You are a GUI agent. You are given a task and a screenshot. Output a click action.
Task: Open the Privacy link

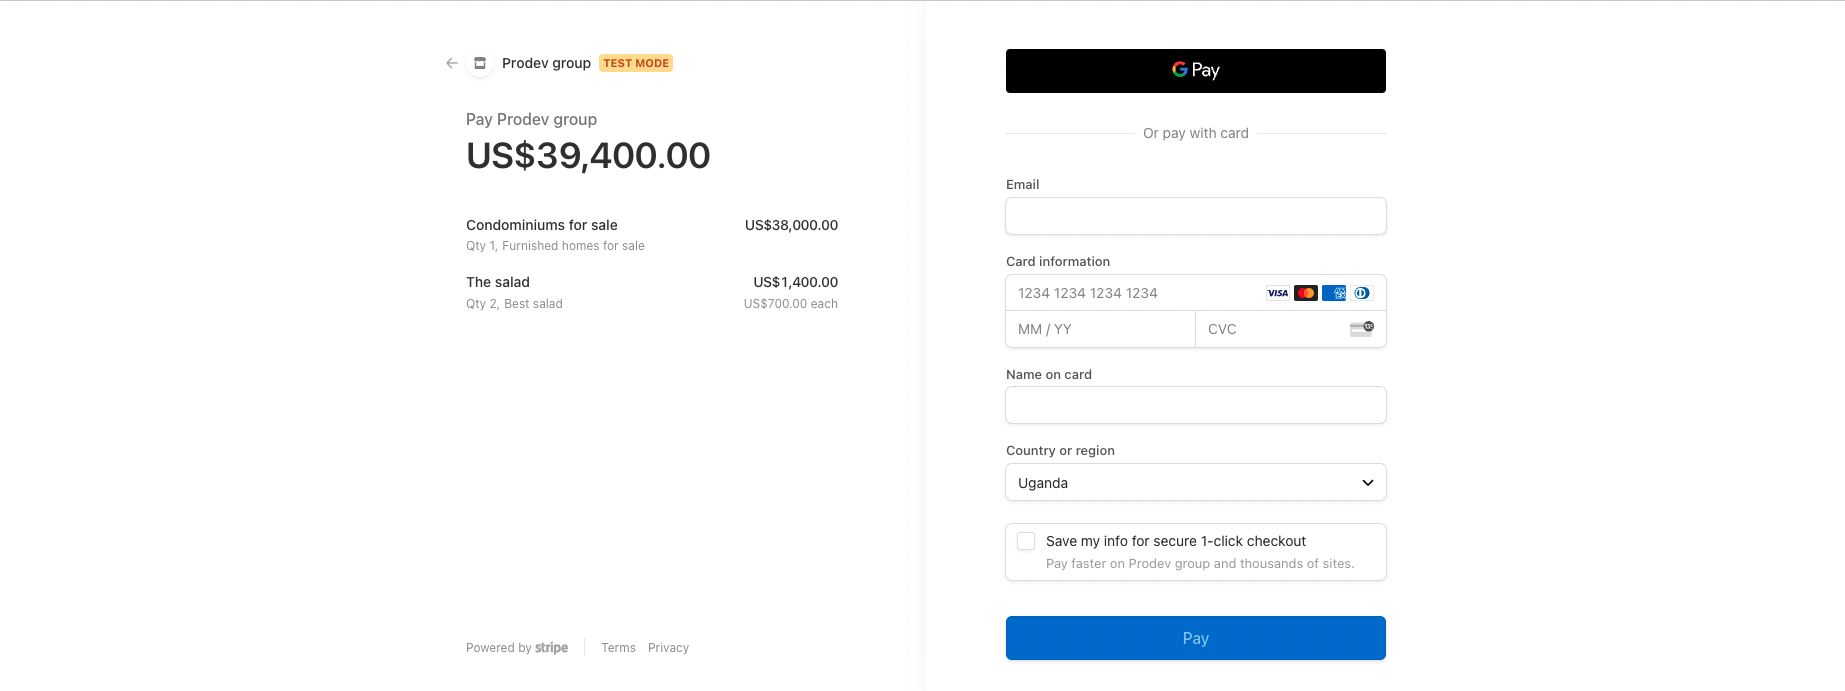(x=668, y=647)
